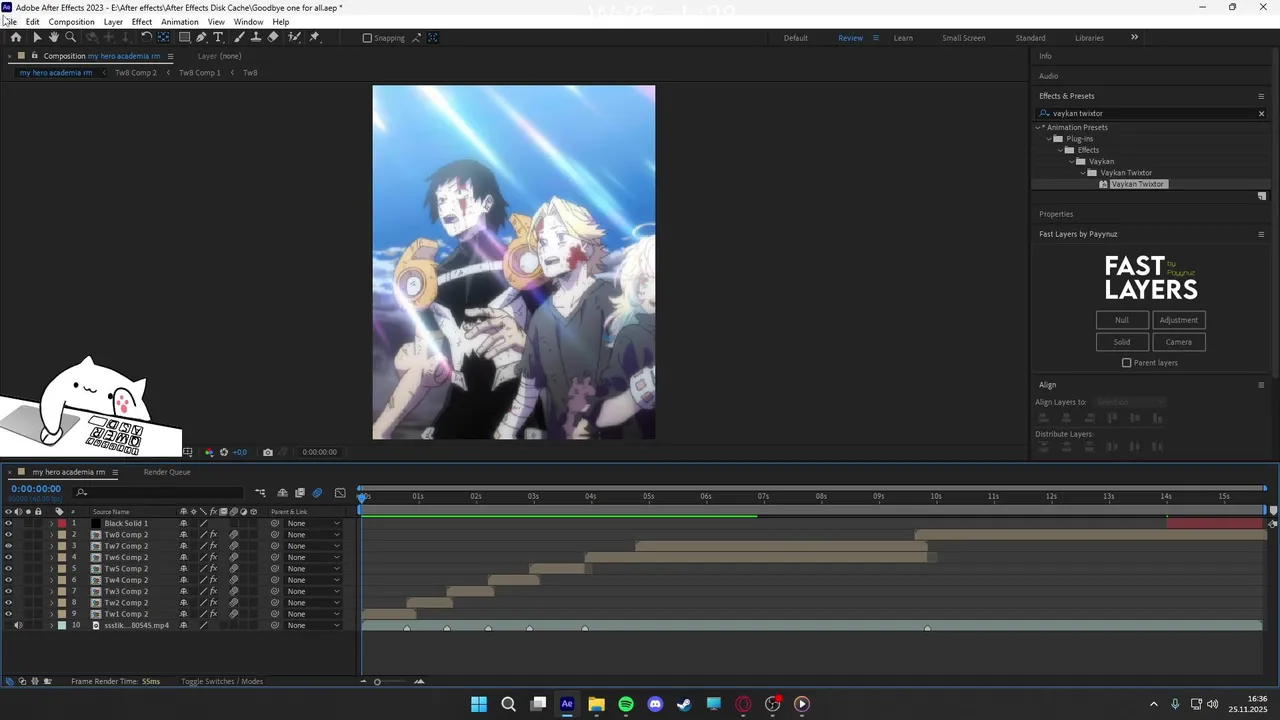
Task: Open the Parent dropdown for Tw8 Comp 2
Action: click(312, 535)
